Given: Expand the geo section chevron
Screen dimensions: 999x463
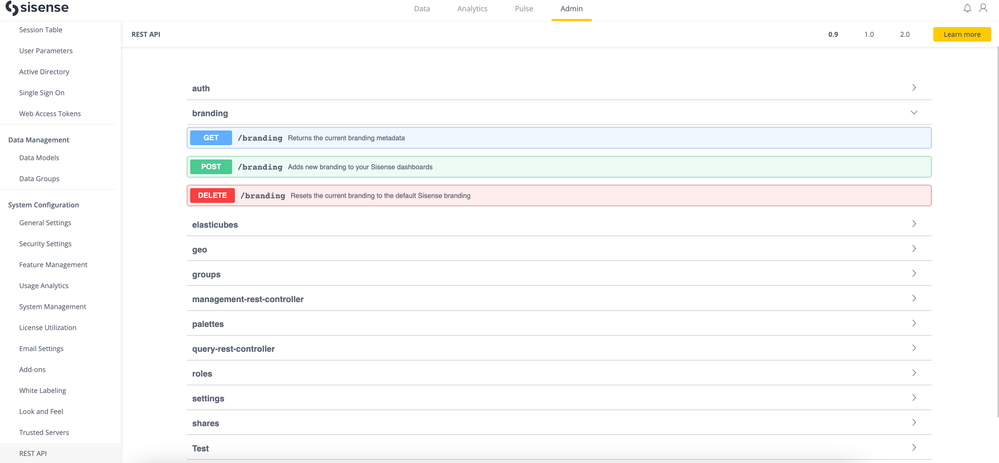Looking at the screenshot, I should [x=913, y=249].
